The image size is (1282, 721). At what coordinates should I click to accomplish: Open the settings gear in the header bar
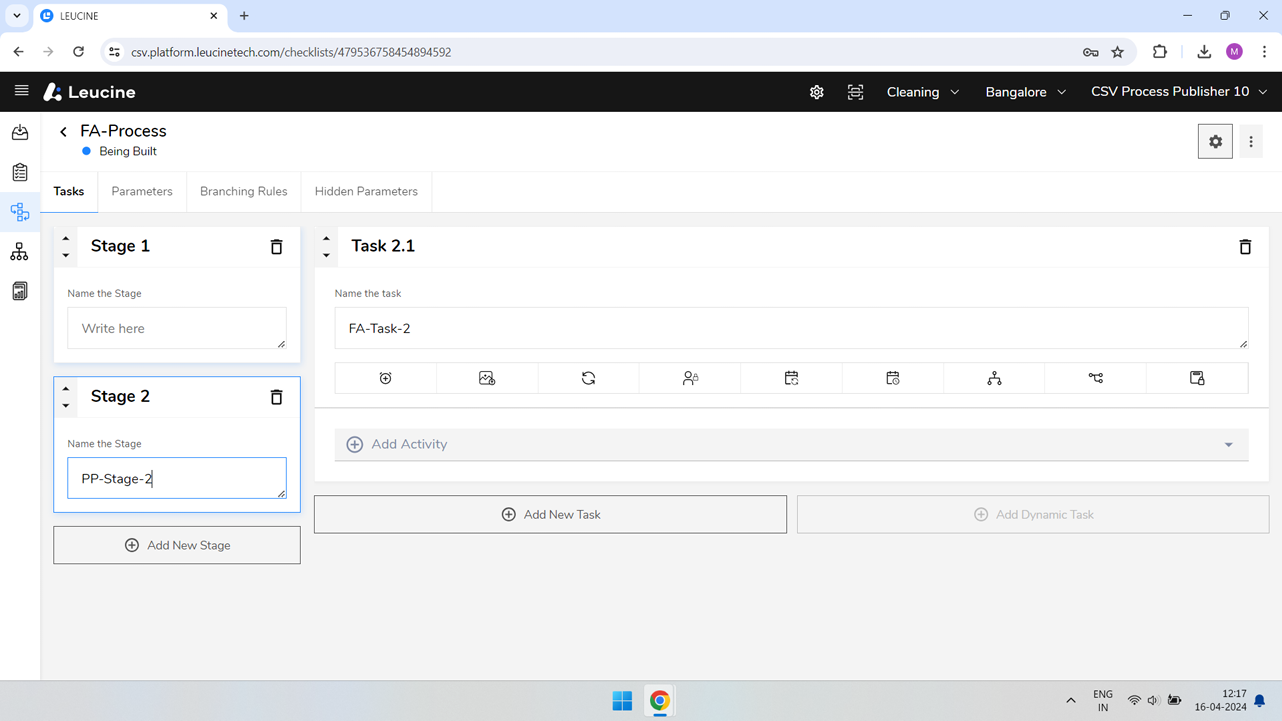click(x=817, y=92)
